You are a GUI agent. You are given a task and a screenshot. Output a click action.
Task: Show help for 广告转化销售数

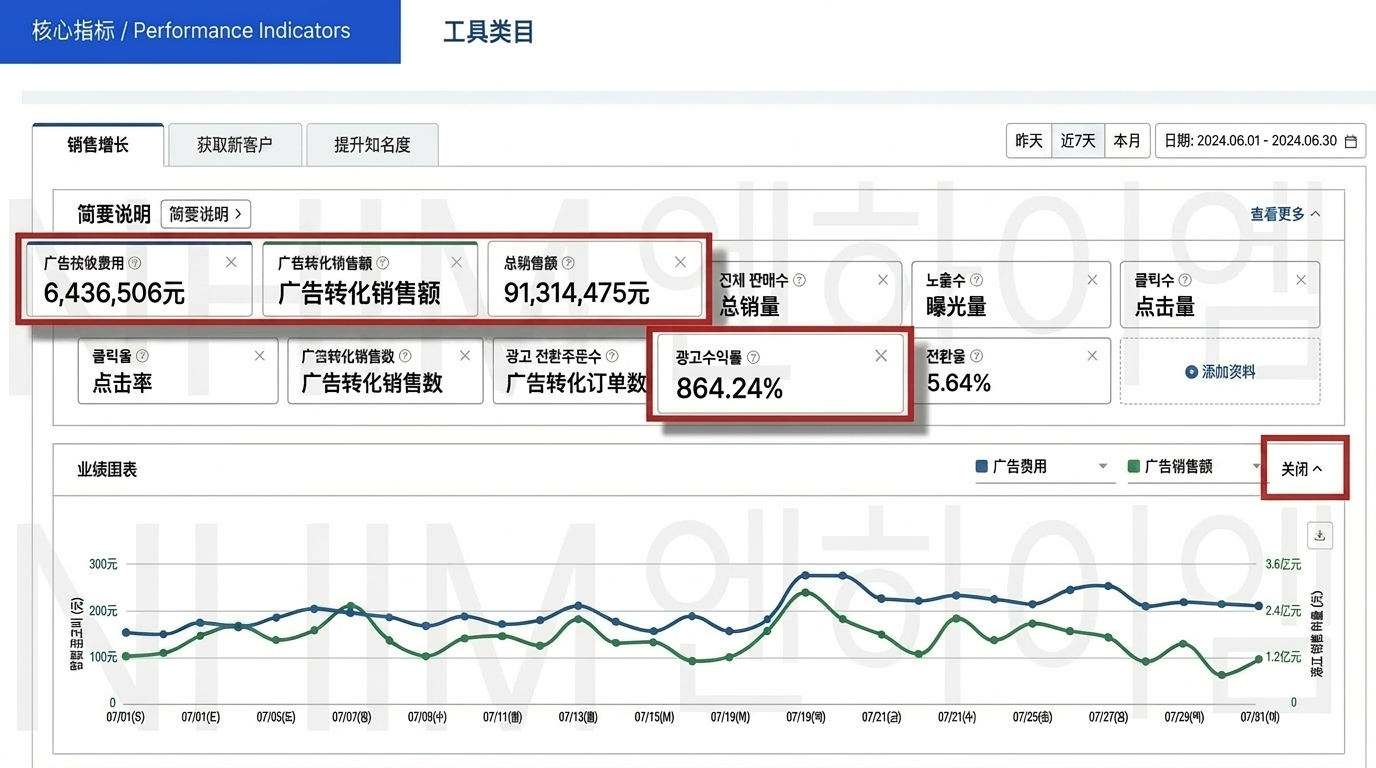point(405,356)
